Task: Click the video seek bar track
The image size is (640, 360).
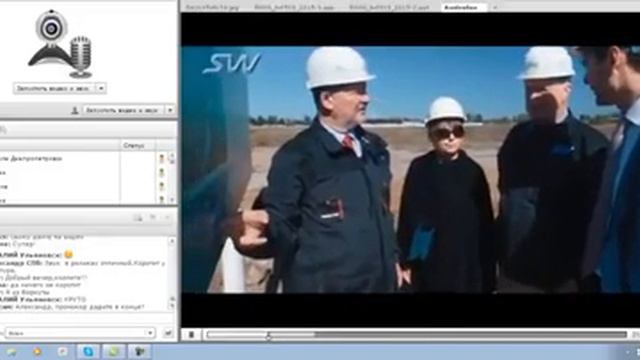Action: (x=416, y=335)
